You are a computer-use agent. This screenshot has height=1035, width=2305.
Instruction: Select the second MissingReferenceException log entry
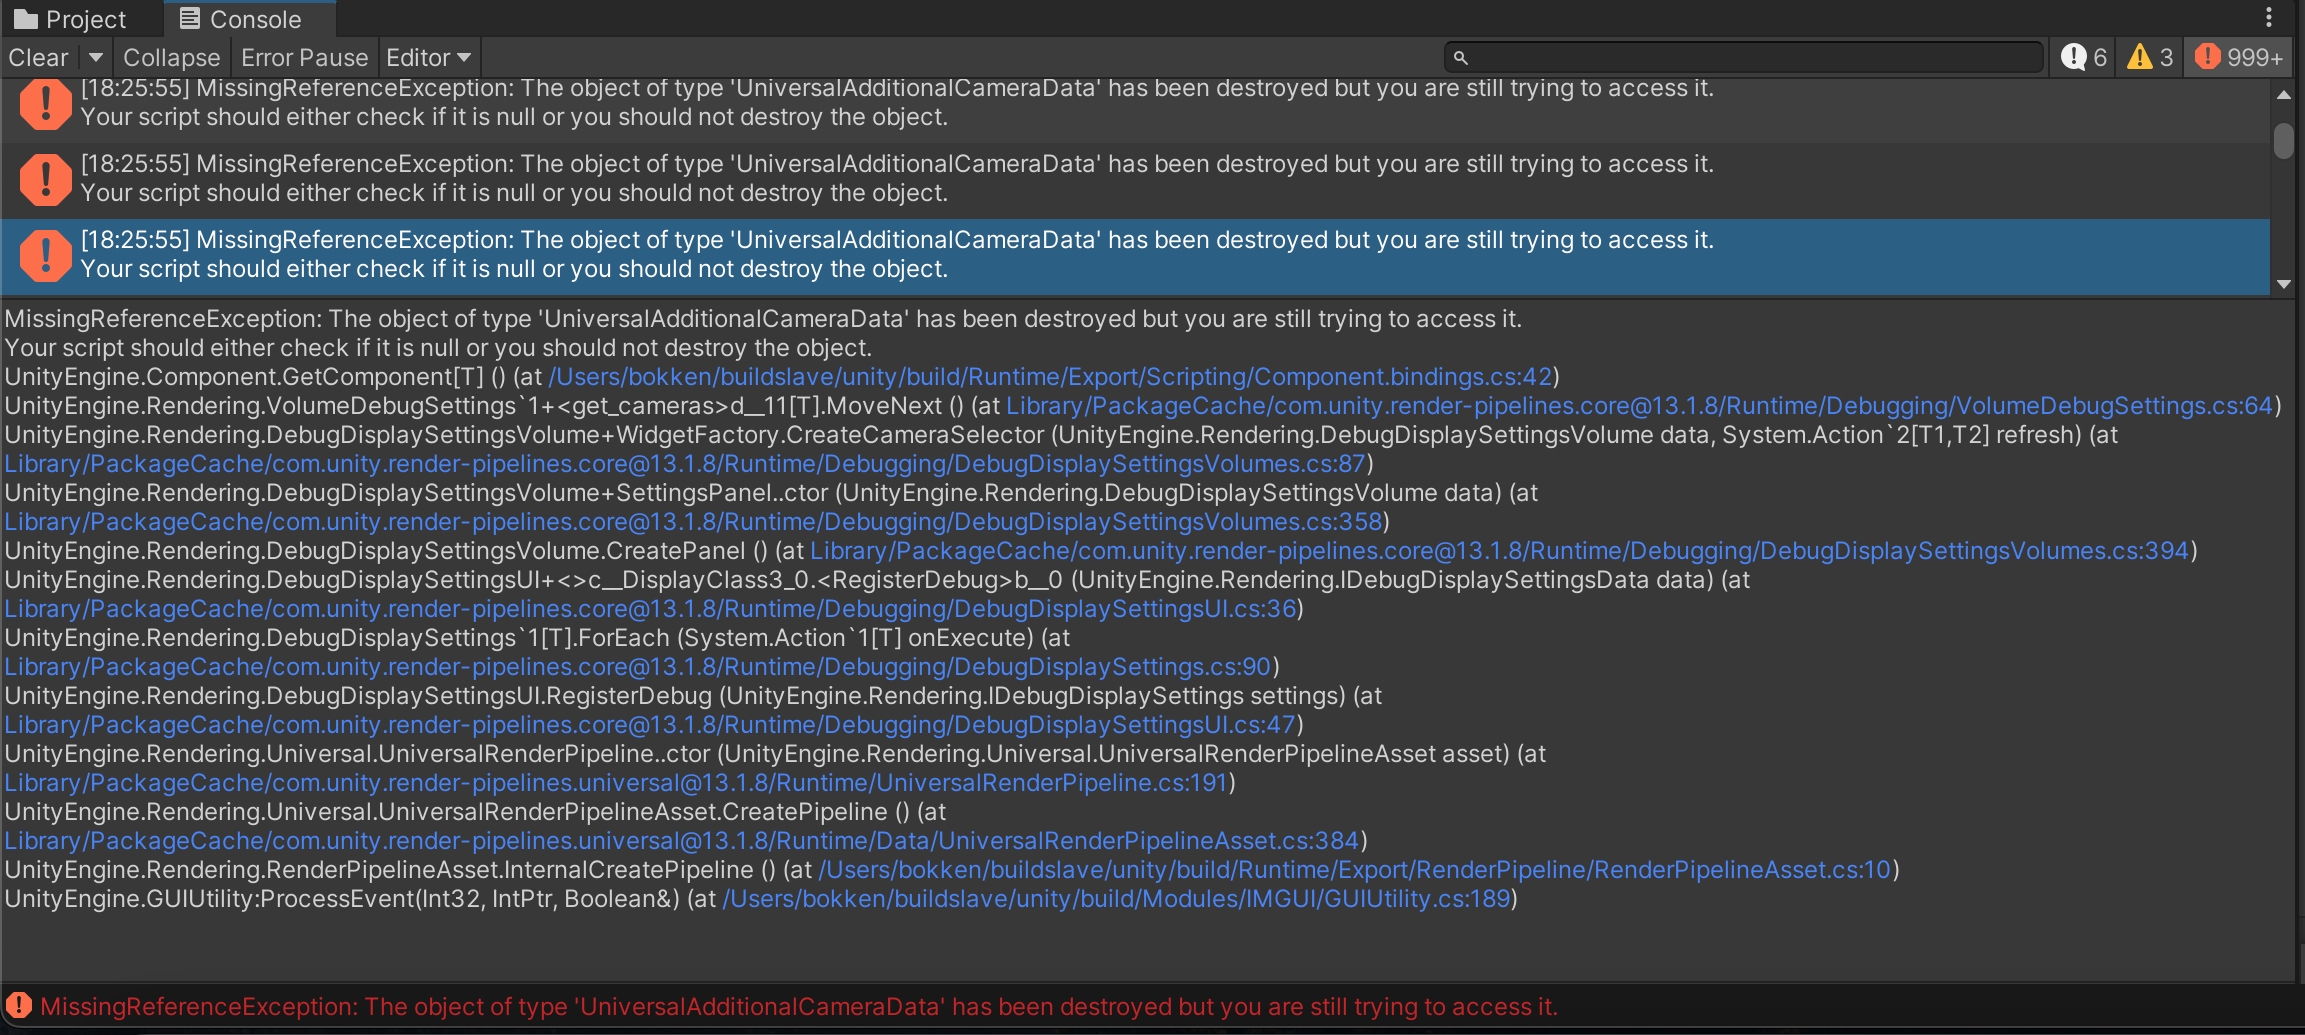point(1136,179)
